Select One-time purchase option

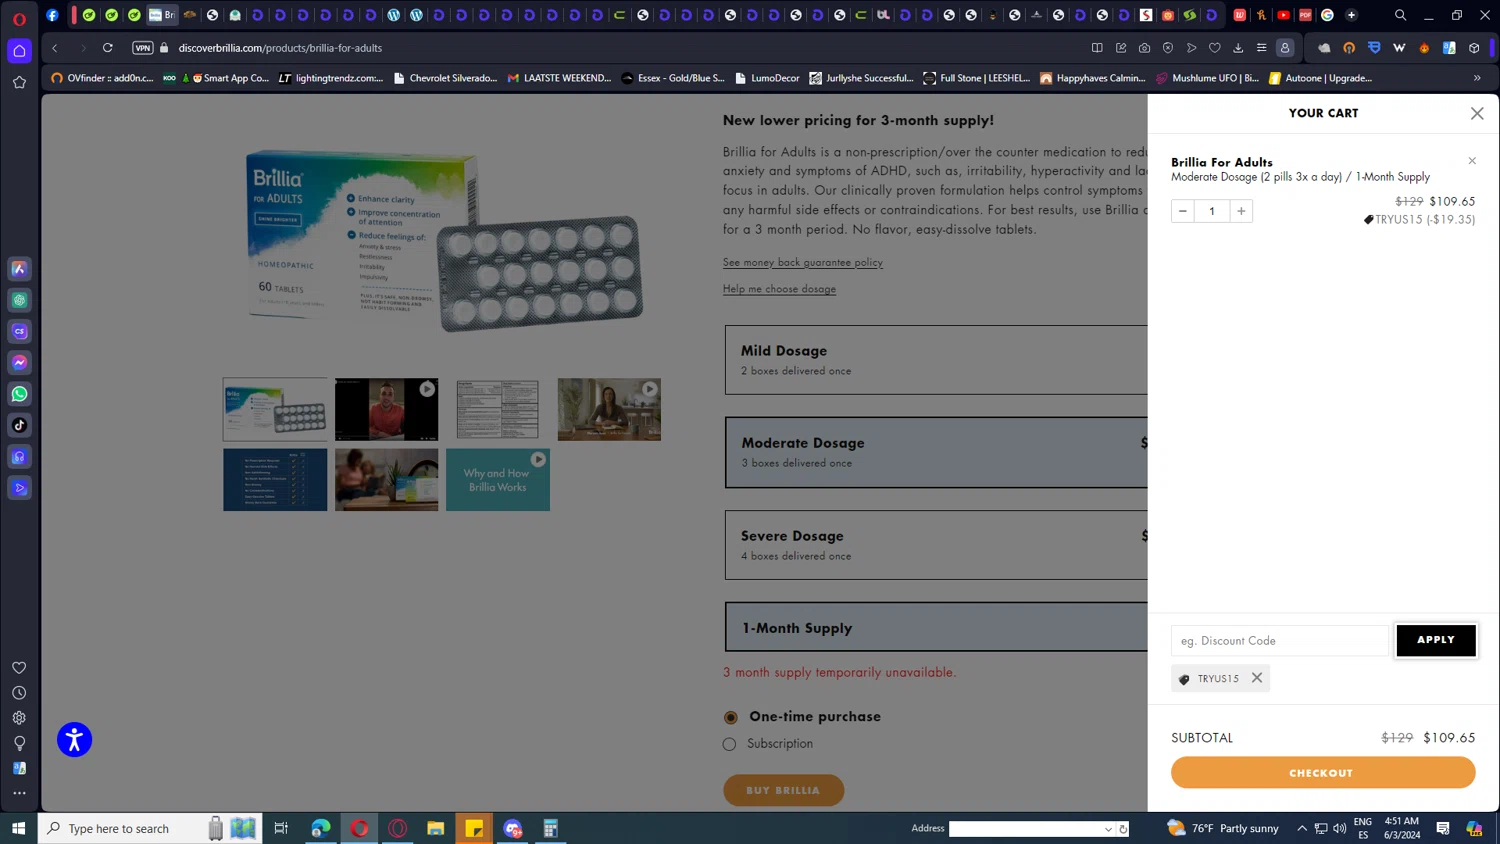731,717
